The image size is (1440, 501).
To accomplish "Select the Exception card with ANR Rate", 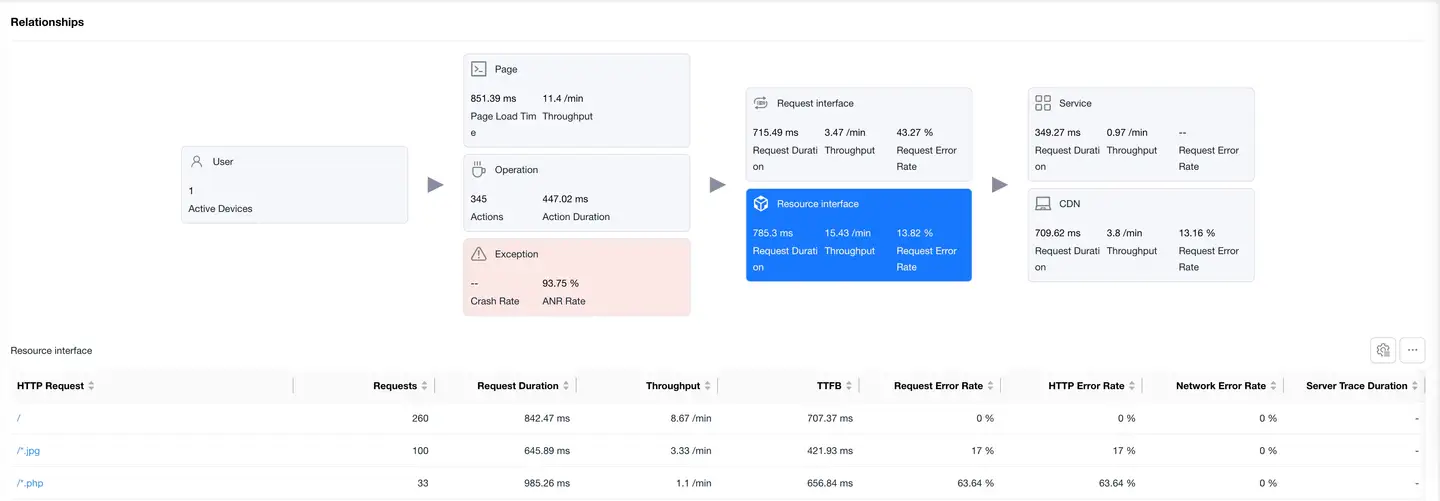I will (576, 277).
